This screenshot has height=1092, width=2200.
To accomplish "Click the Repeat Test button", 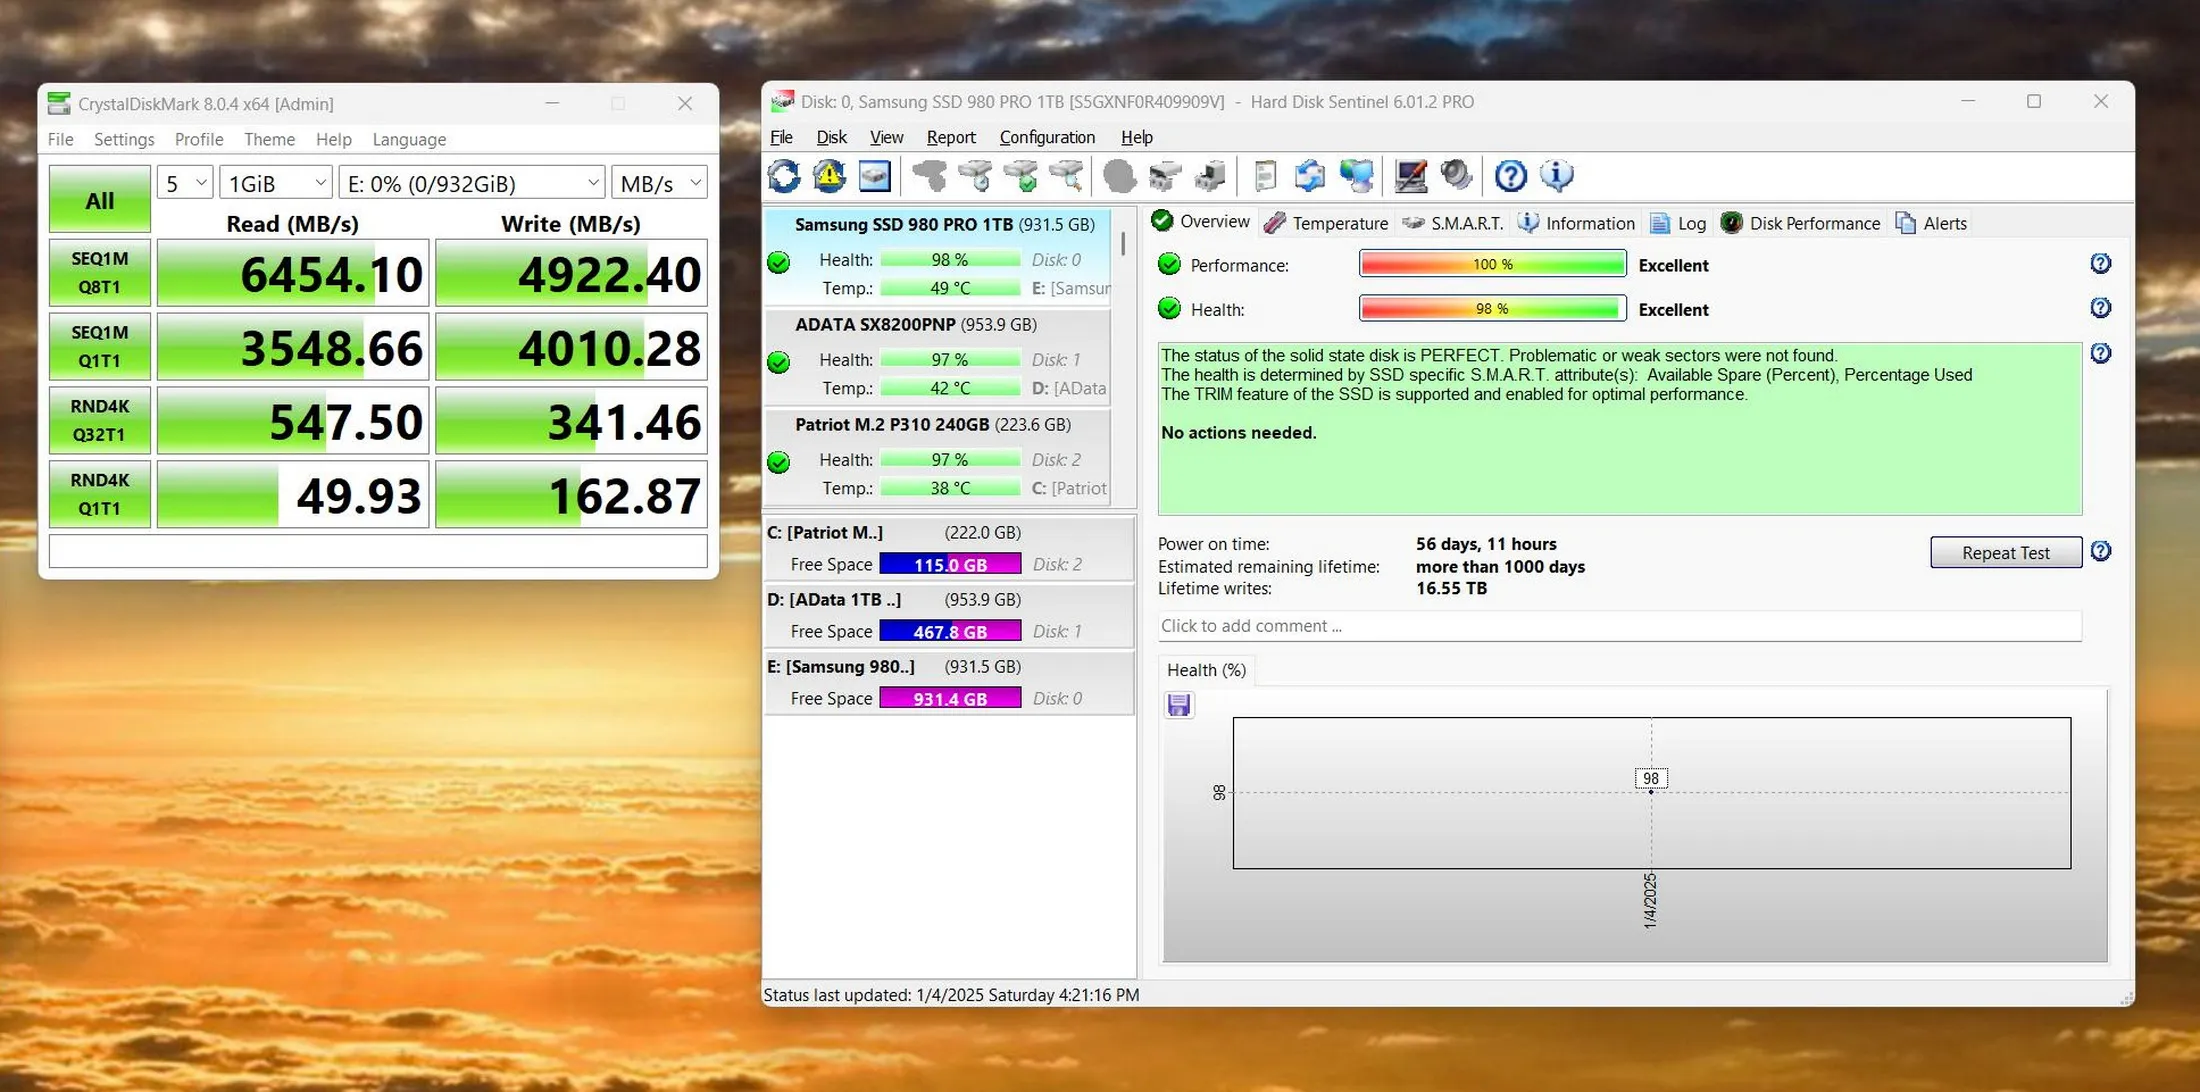I will point(2006,552).
